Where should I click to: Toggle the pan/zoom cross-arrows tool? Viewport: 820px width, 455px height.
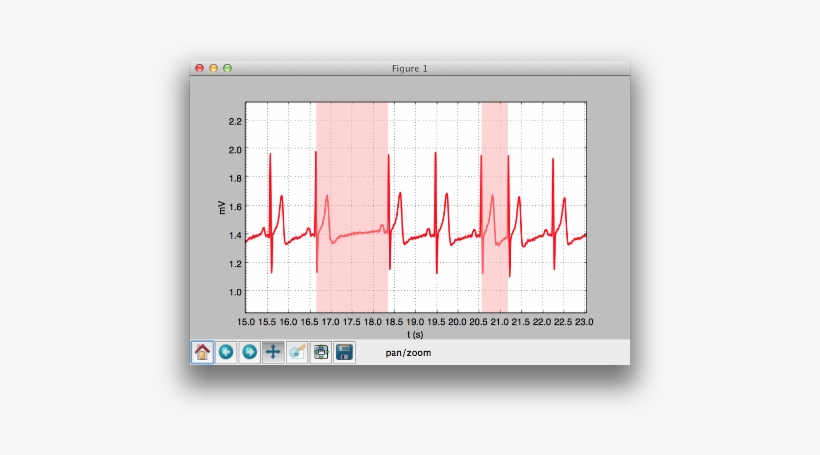[x=273, y=352]
